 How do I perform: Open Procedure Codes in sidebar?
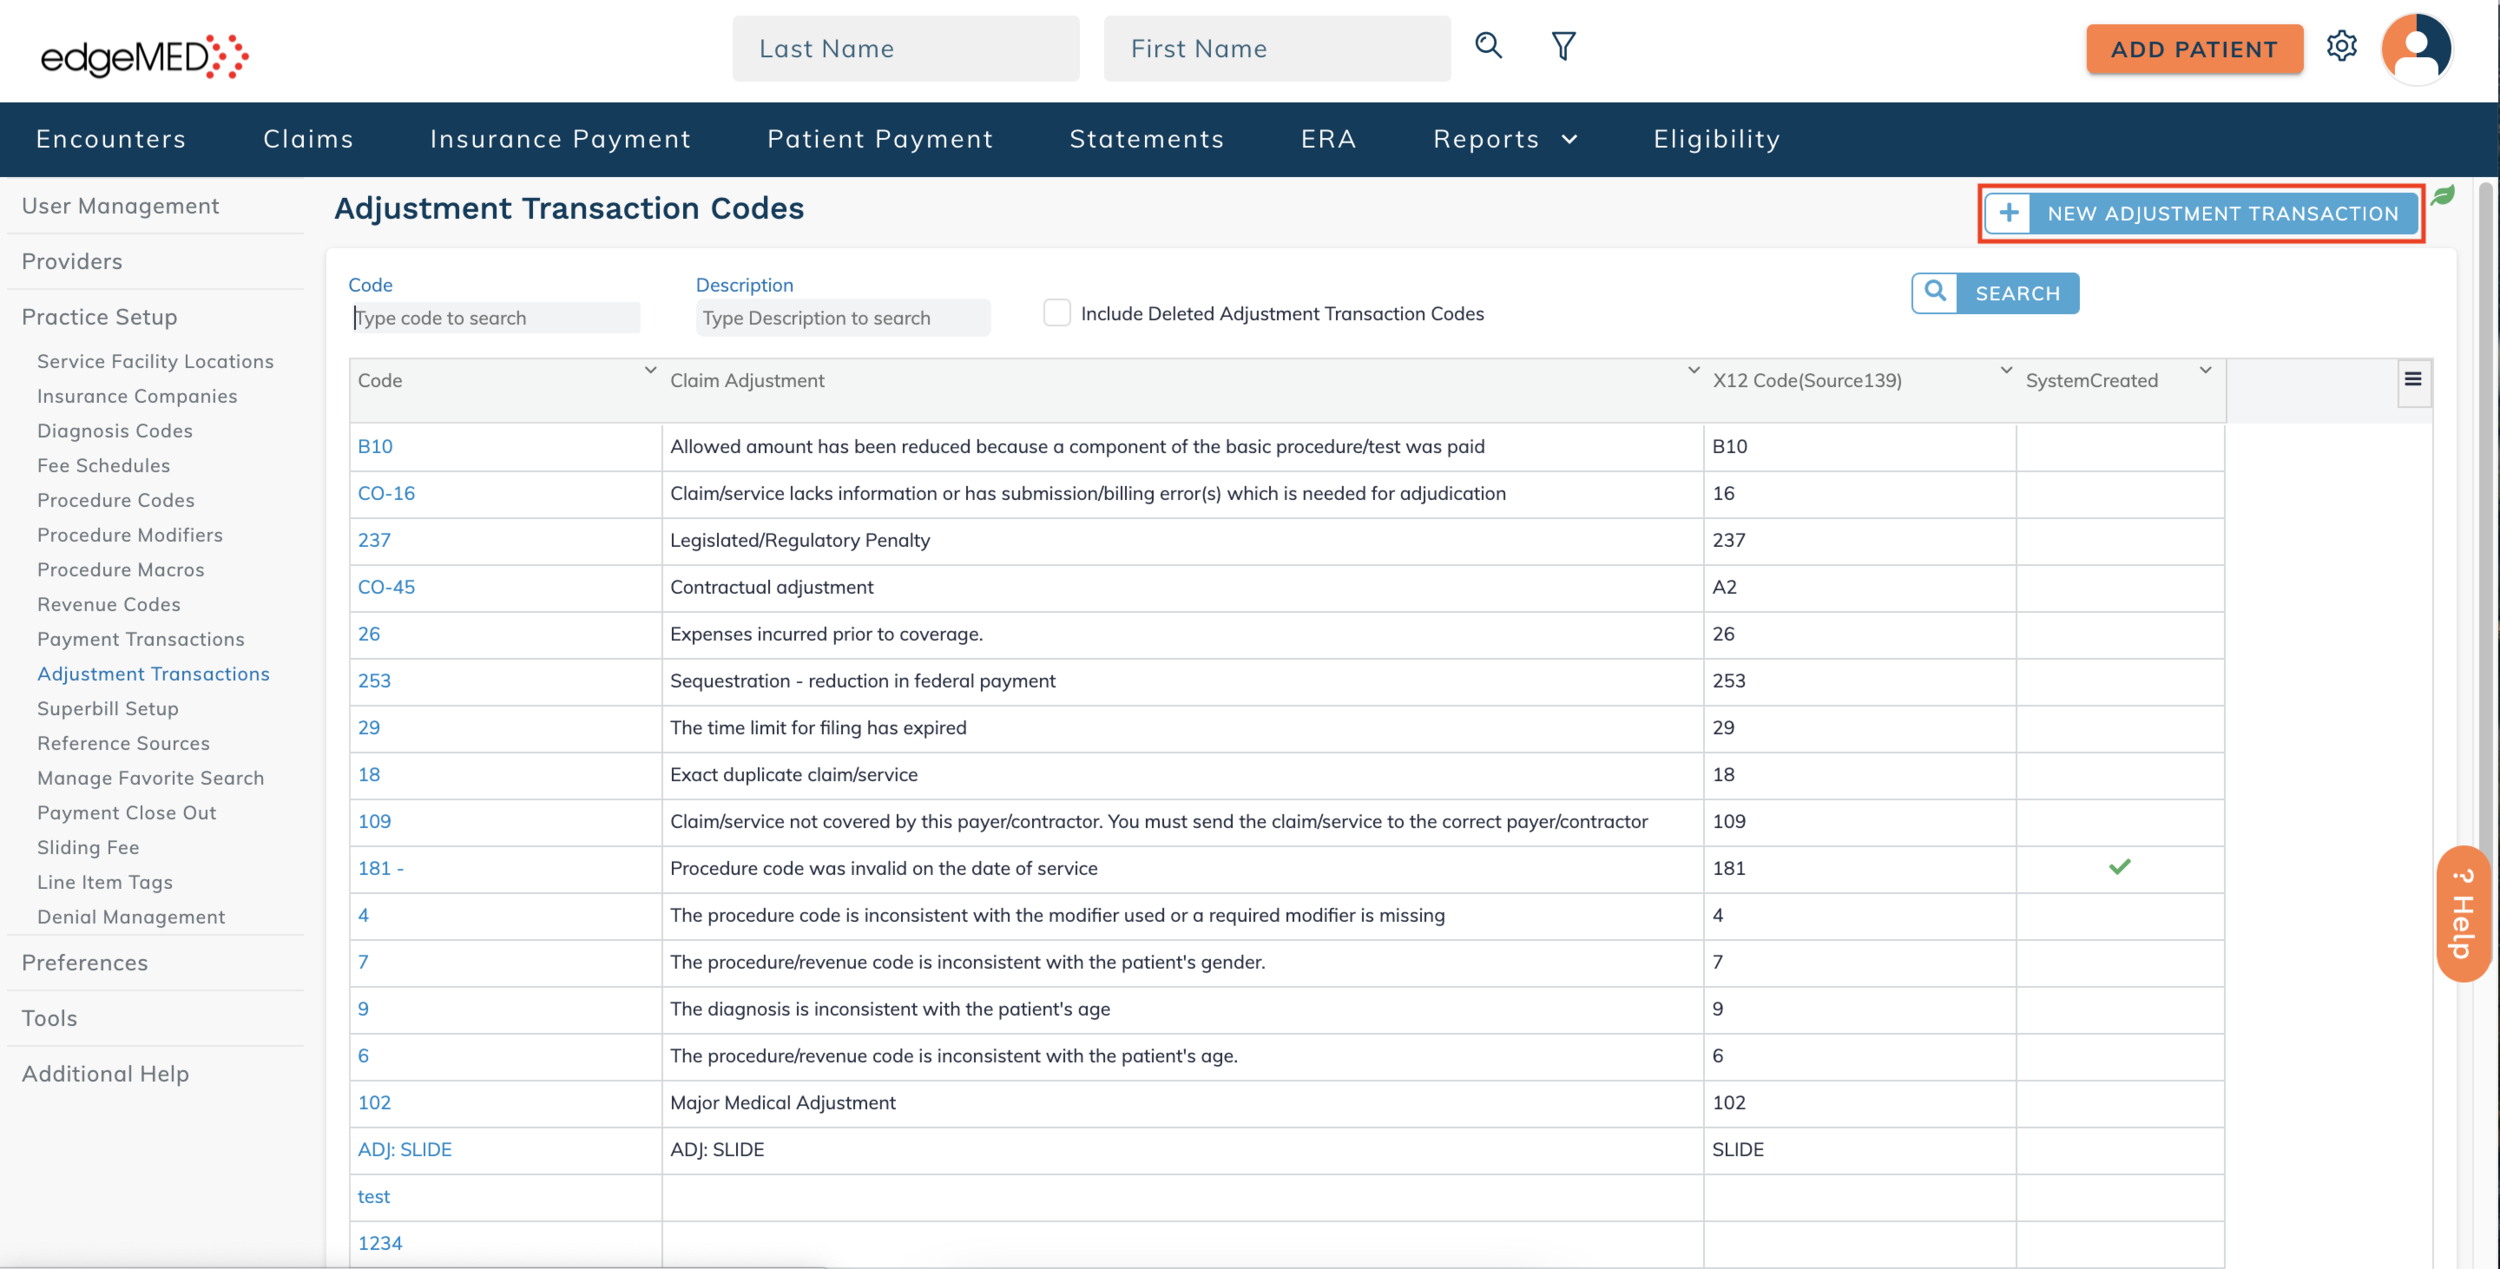coord(115,500)
